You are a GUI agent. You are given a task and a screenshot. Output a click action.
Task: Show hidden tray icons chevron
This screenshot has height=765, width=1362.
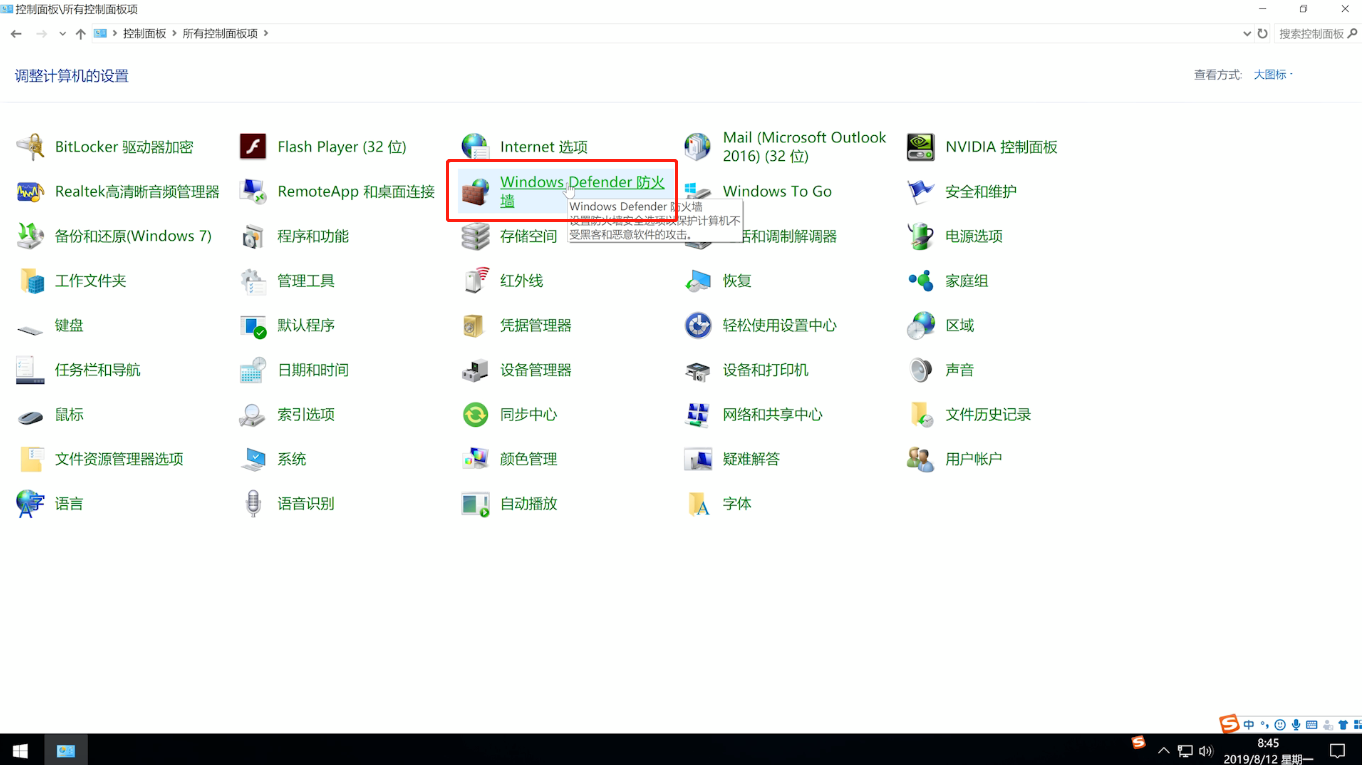pyautogui.click(x=1163, y=751)
